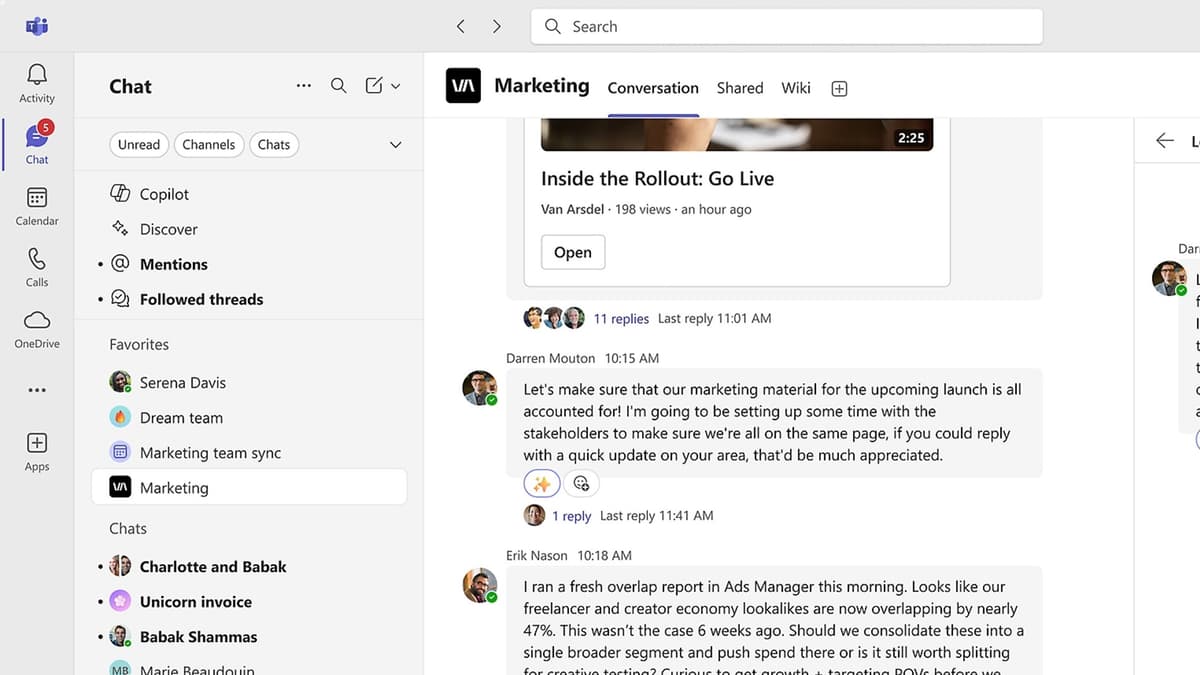Viewport: 1200px width, 675px height.
Task: Open Copilot in the chat list
Action: 164,193
